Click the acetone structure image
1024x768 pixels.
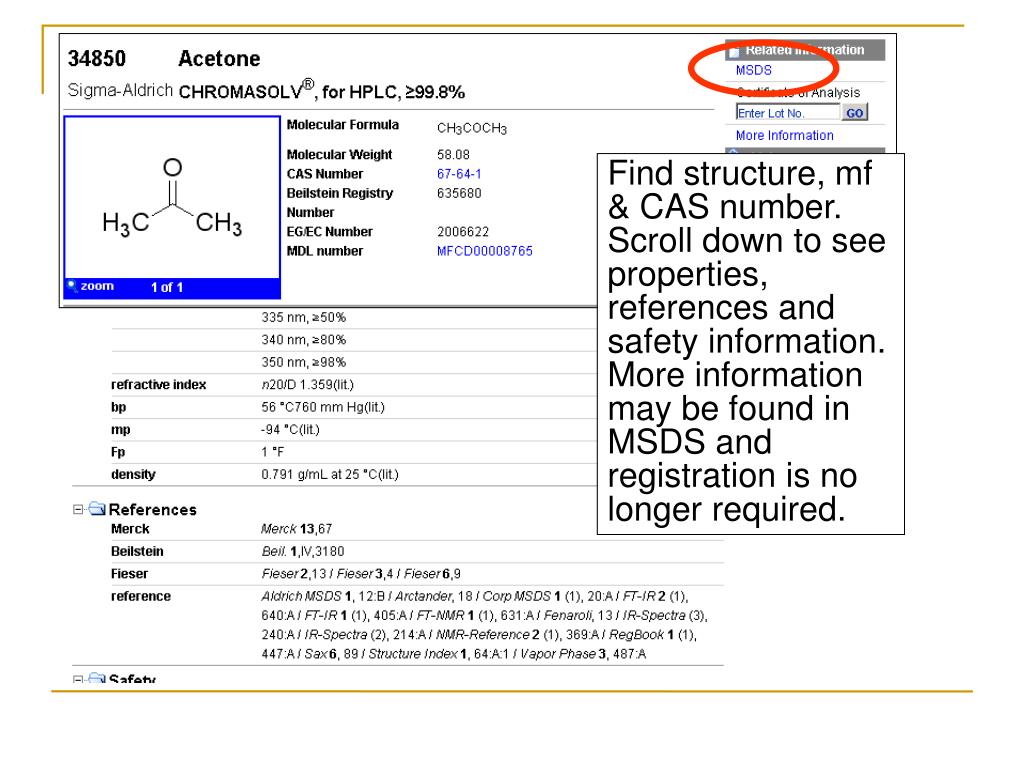click(x=172, y=198)
